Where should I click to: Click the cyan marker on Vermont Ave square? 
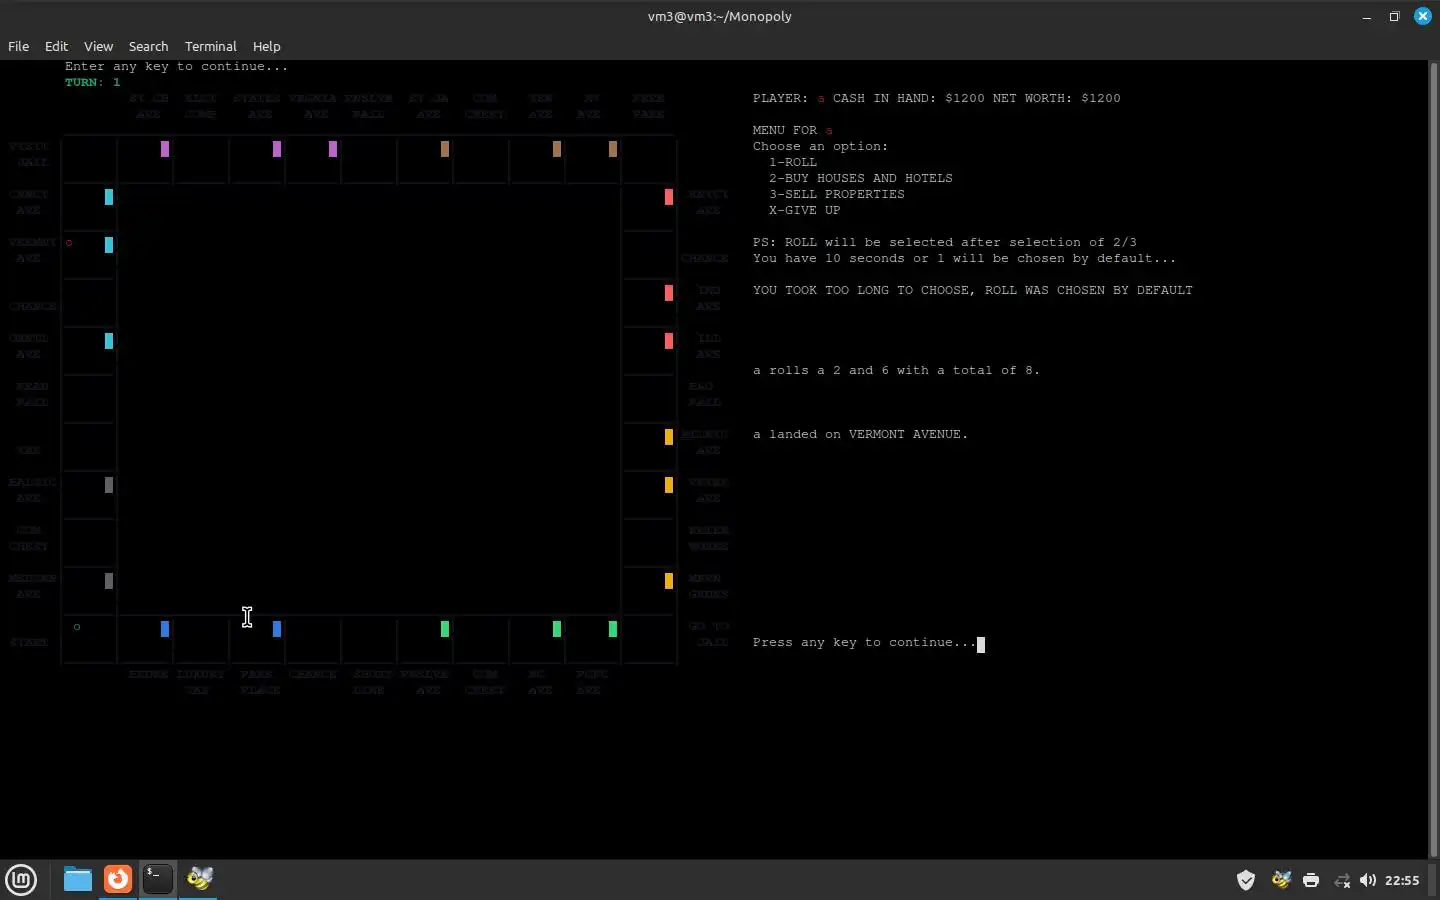coord(109,245)
